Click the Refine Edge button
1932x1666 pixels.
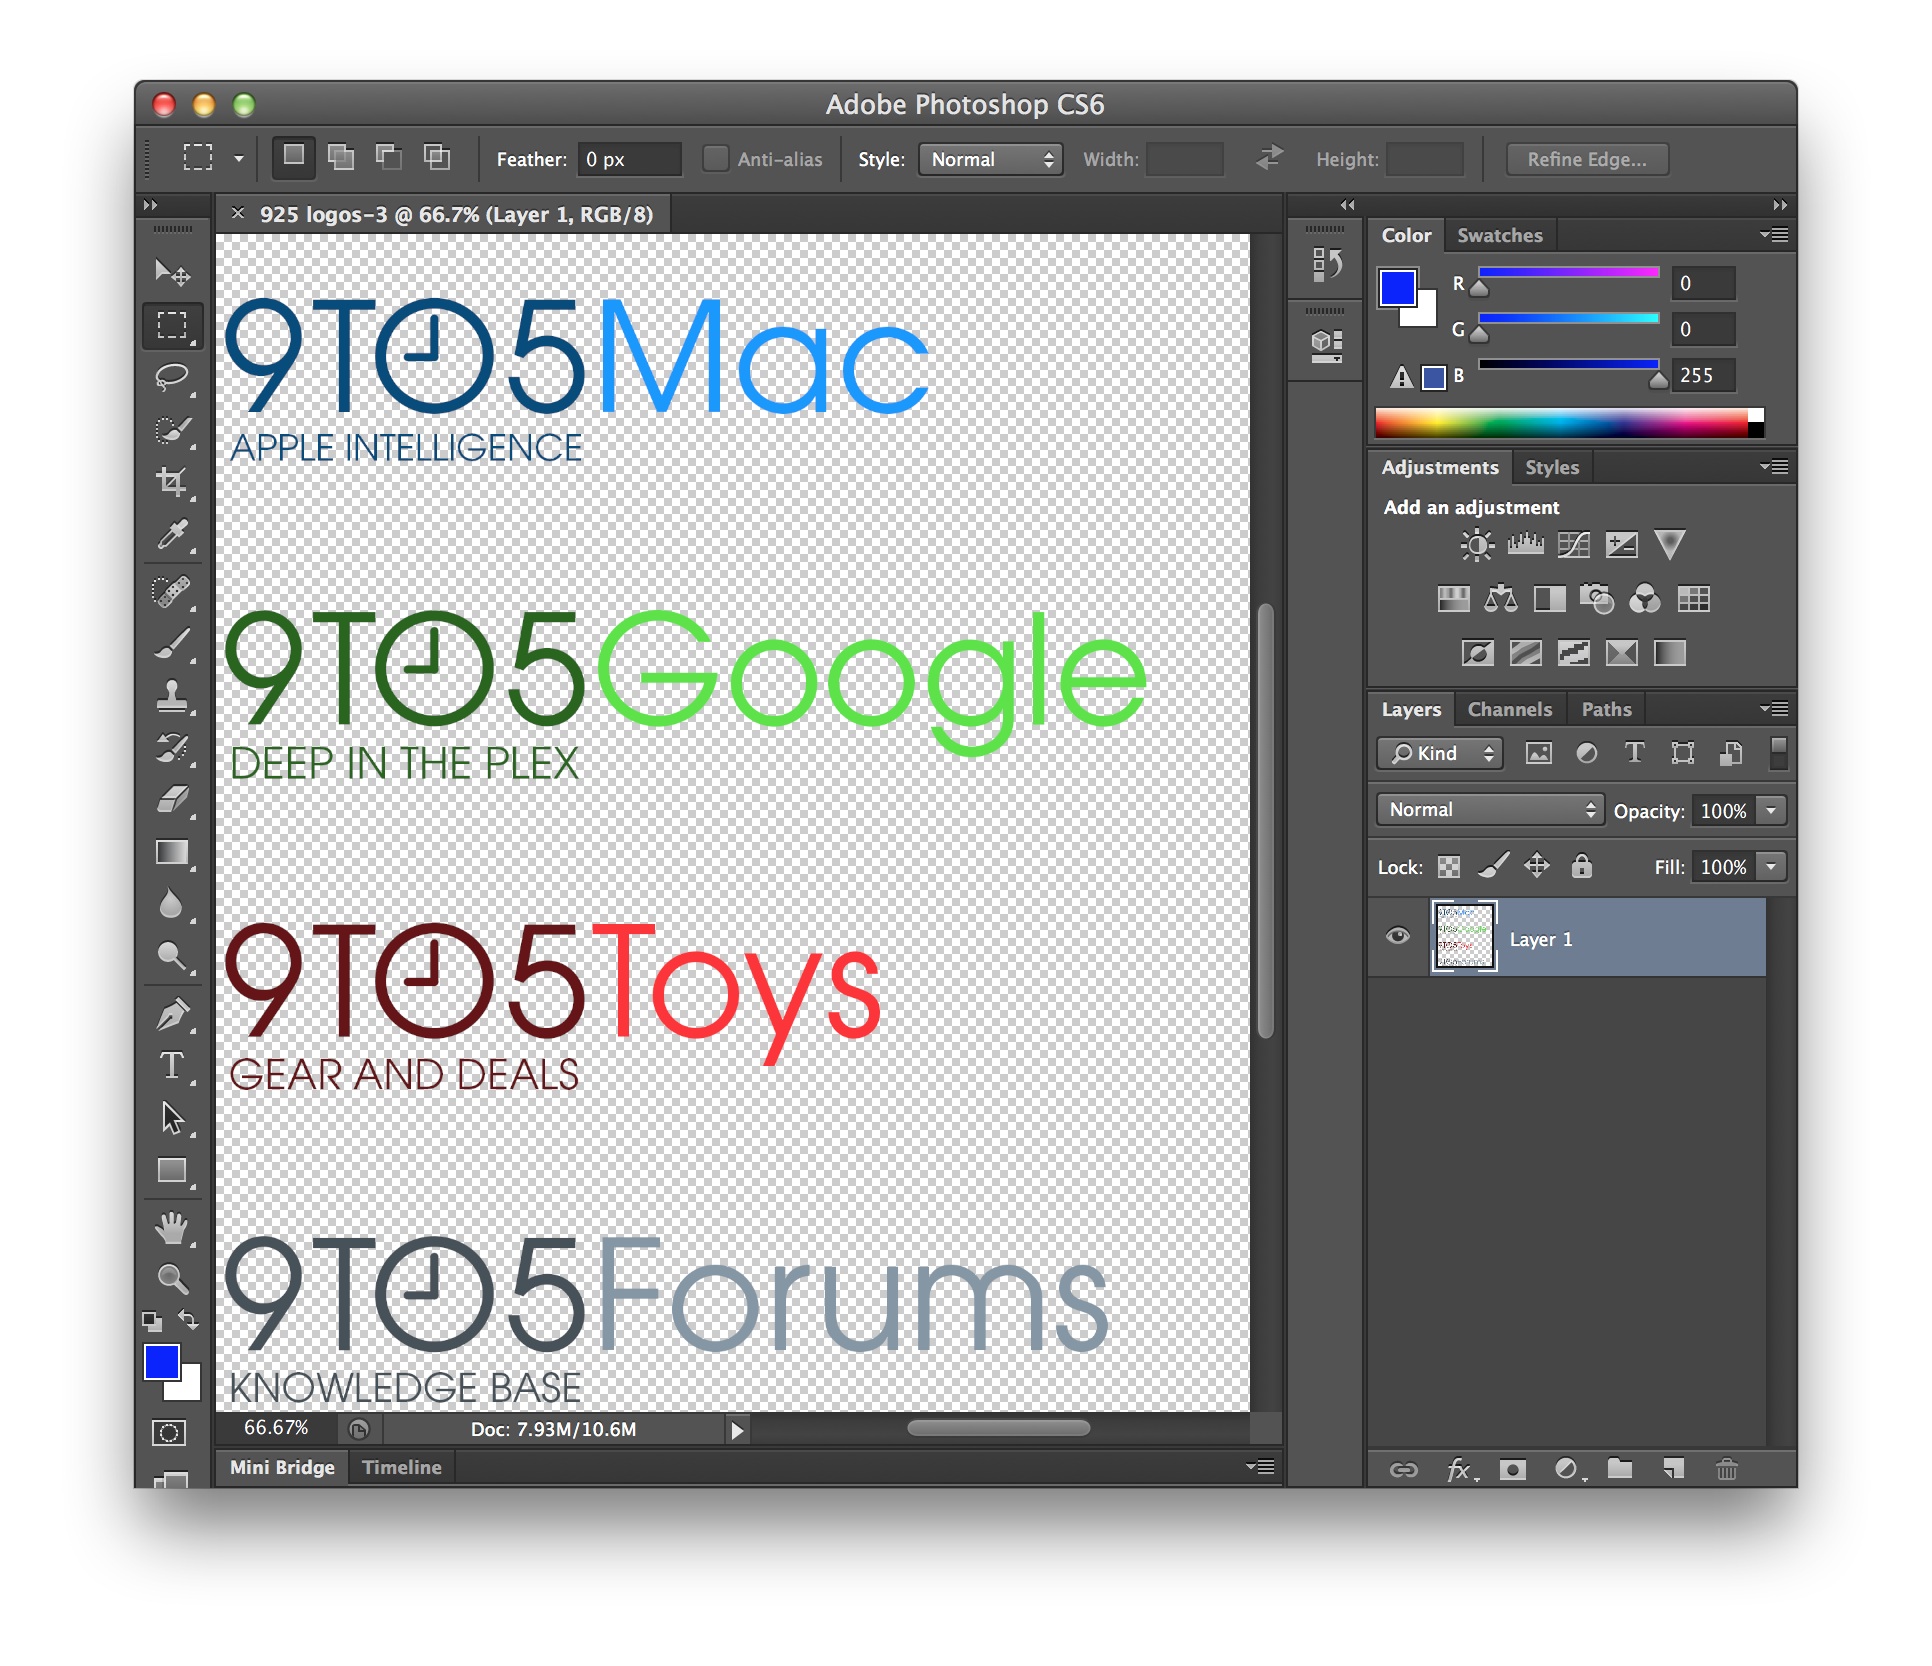1587,160
